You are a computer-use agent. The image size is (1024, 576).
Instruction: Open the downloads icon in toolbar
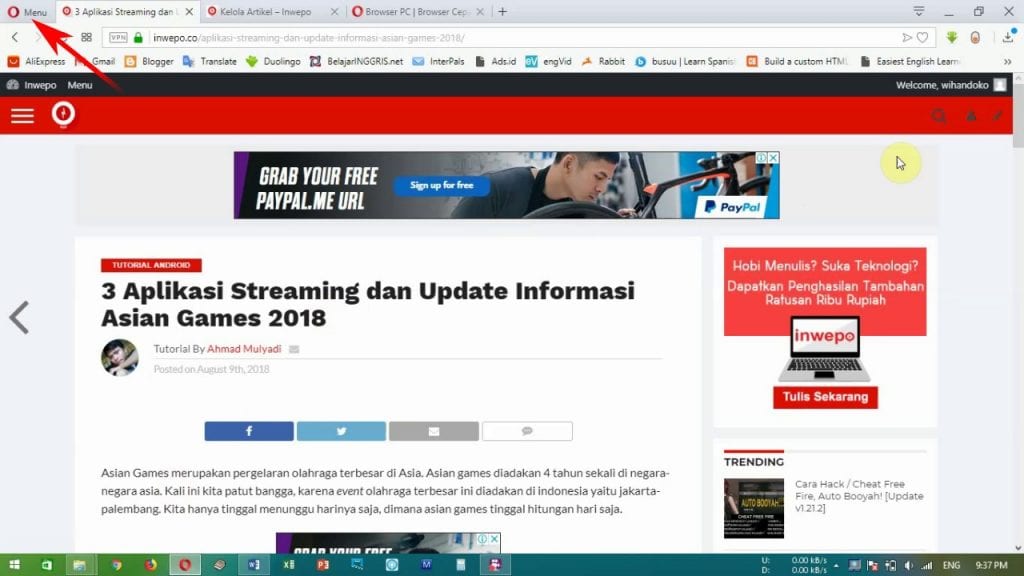(x=1008, y=37)
